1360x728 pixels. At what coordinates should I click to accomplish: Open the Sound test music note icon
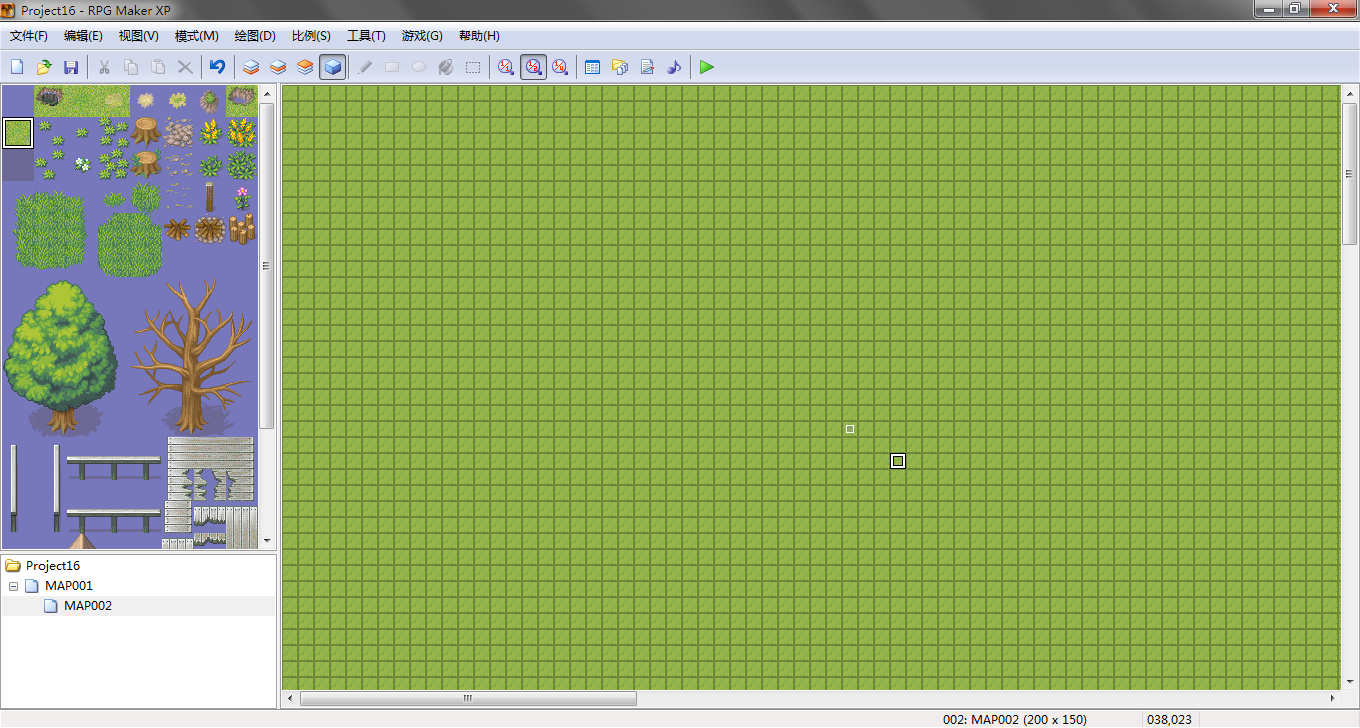click(x=674, y=67)
